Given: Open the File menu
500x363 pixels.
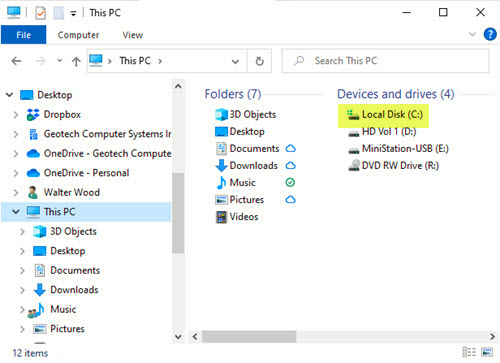Looking at the screenshot, I should click(24, 35).
